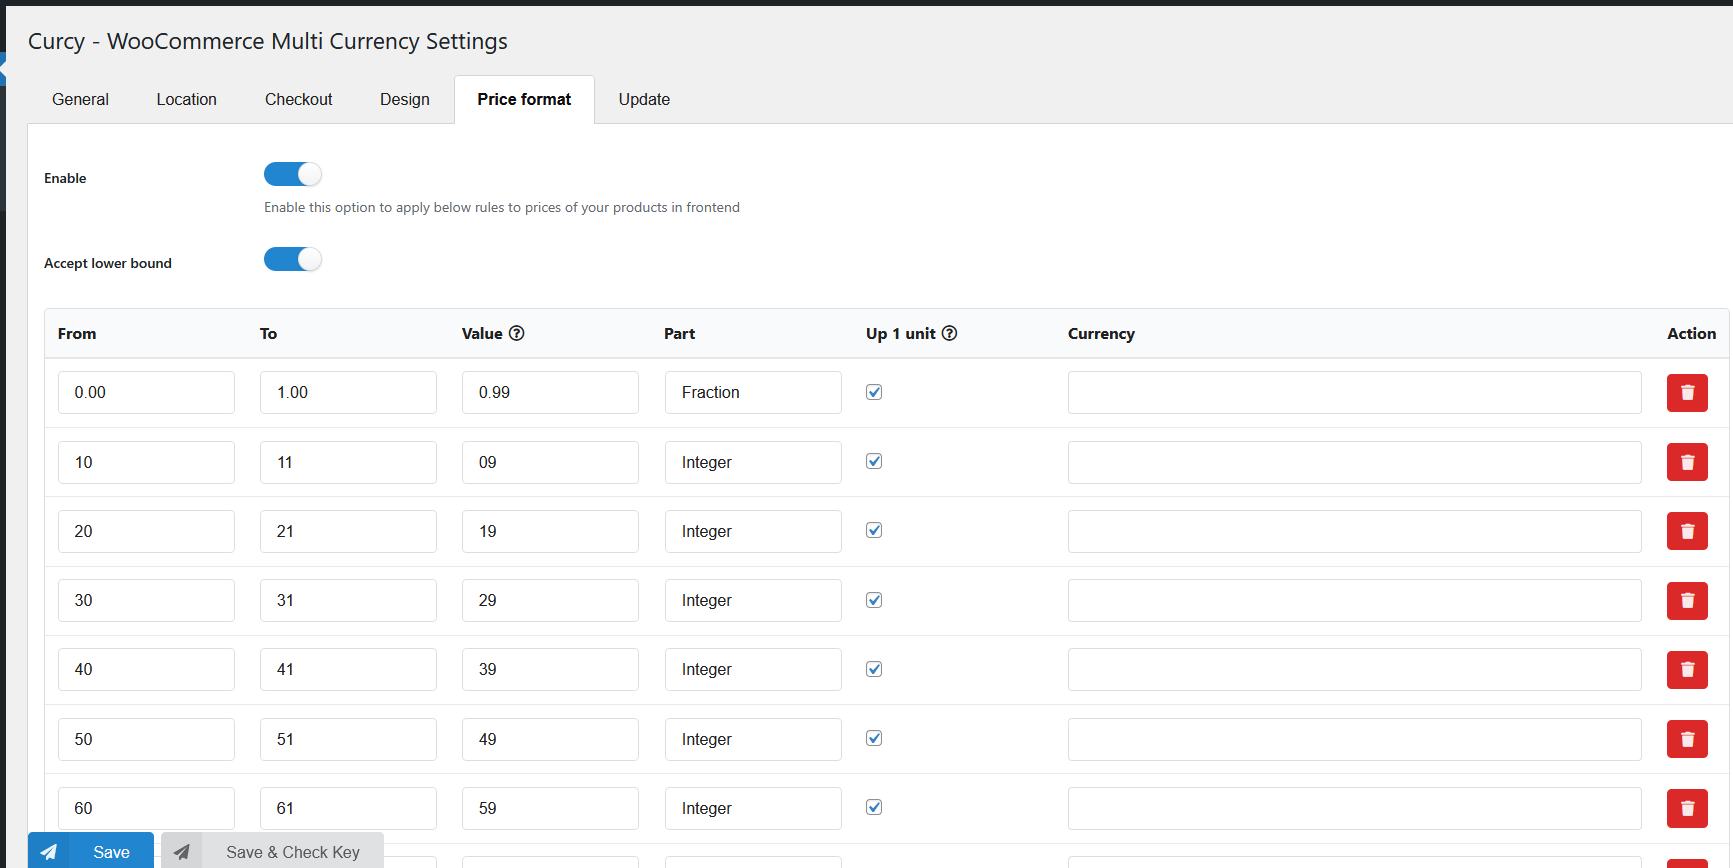Click the From field containing 10

146,462
